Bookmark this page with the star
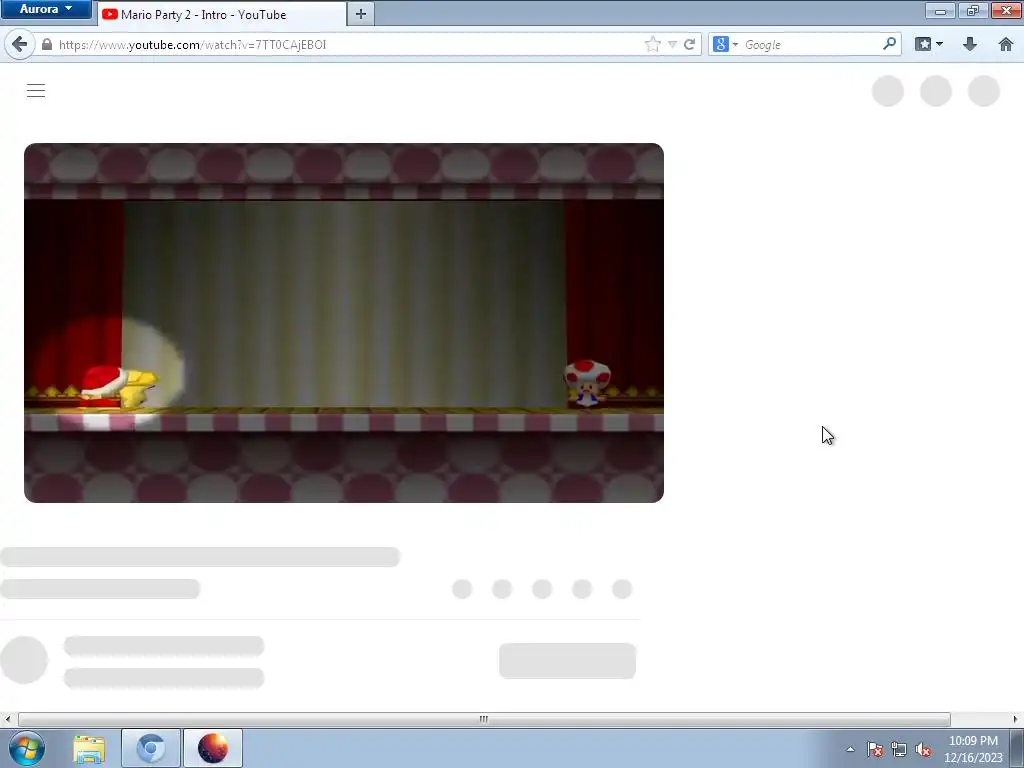 652,44
